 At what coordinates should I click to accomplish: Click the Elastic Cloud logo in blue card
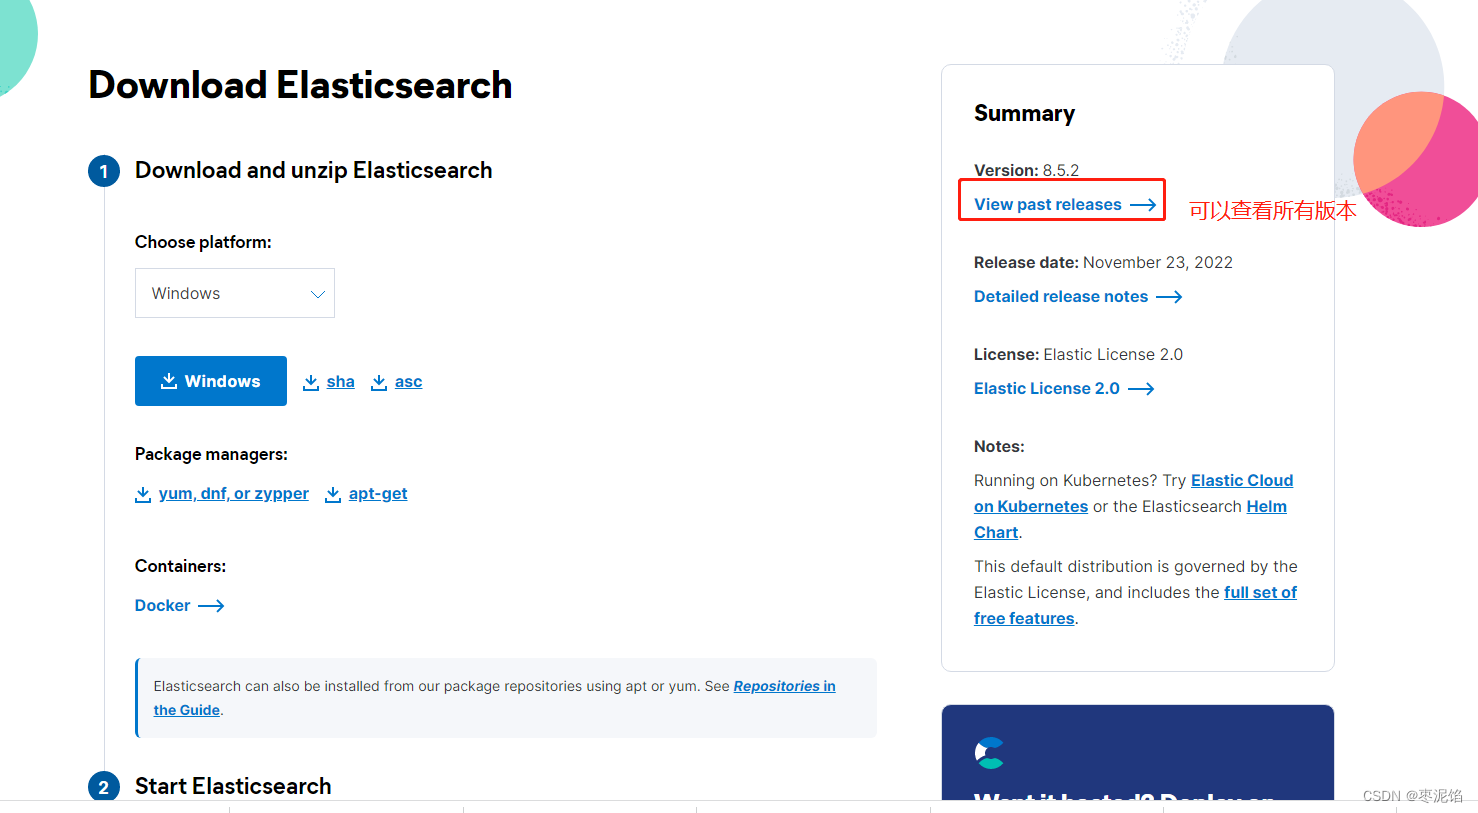990,753
